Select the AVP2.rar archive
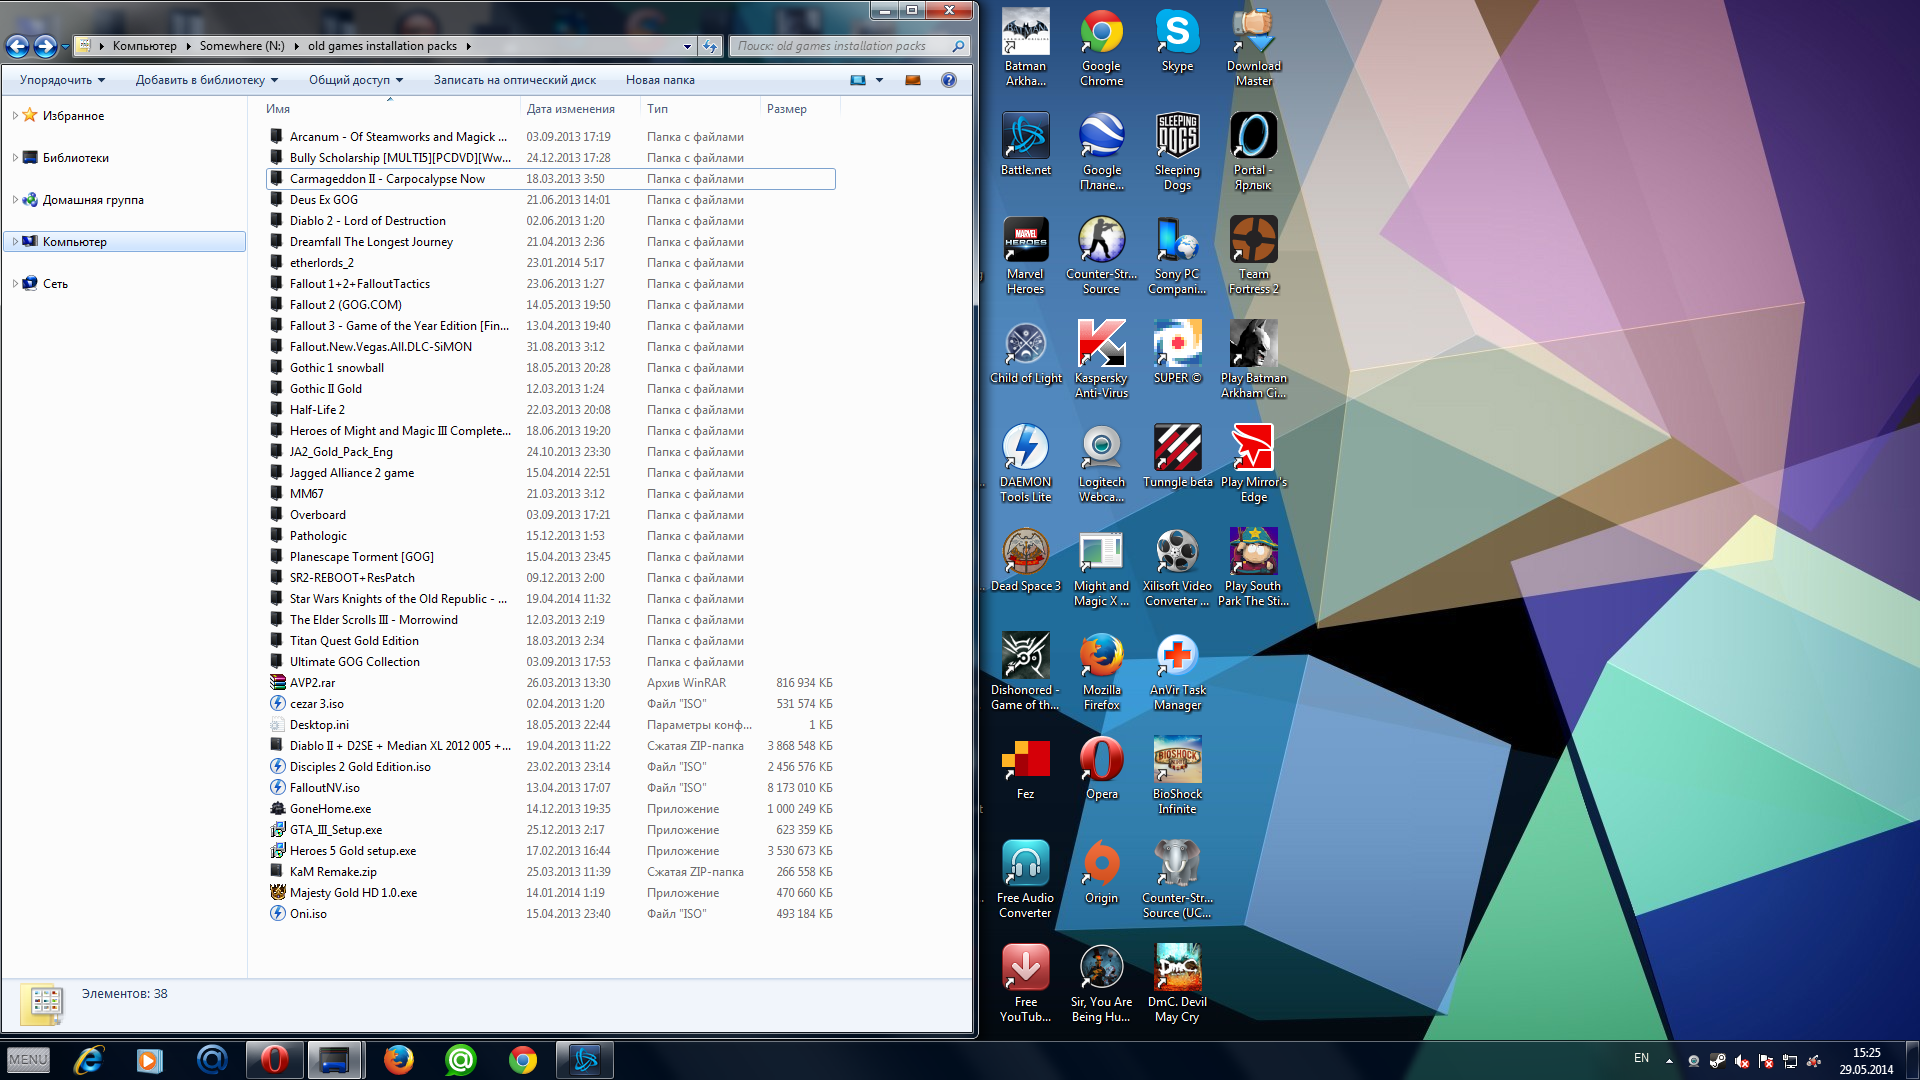This screenshot has width=1920, height=1080. pyautogui.click(x=551, y=683)
